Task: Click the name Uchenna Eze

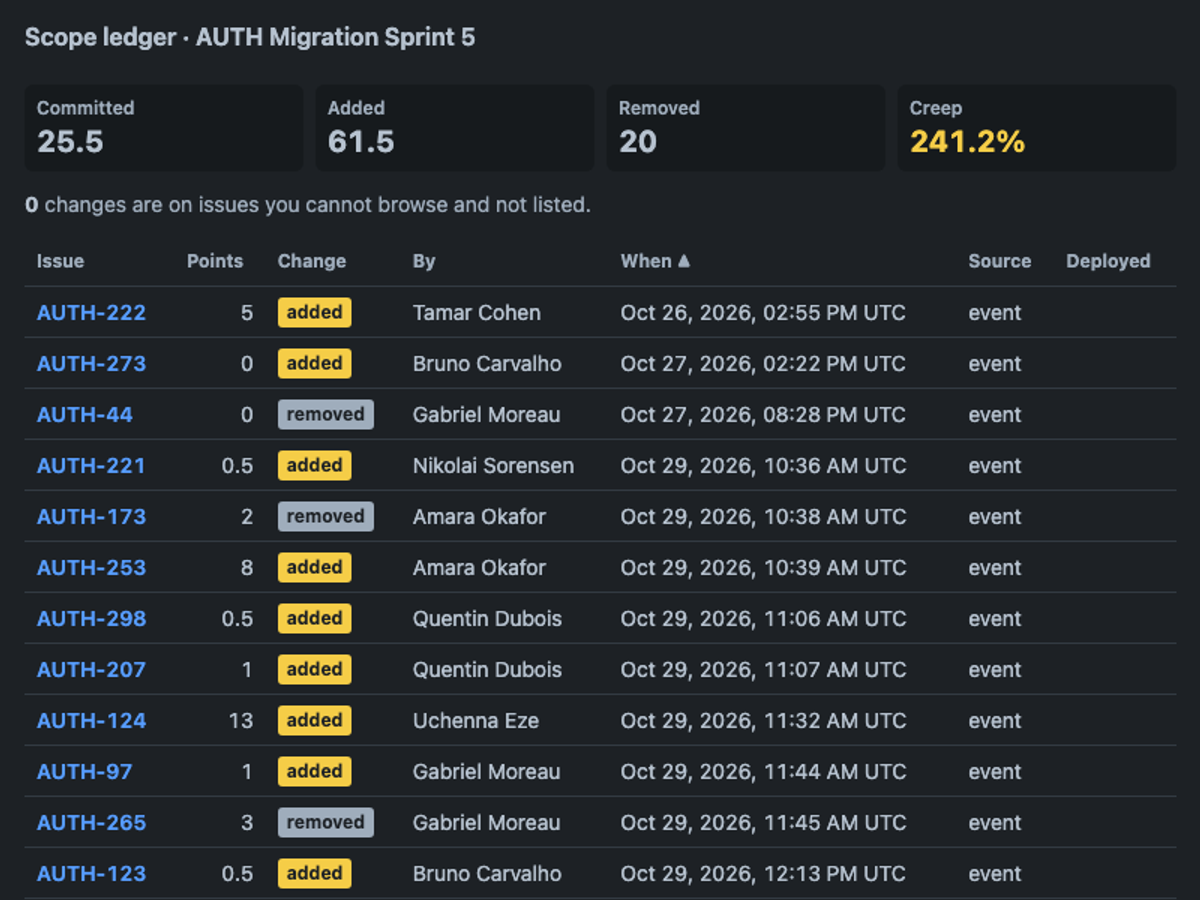Action: pyautogui.click(x=476, y=721)
